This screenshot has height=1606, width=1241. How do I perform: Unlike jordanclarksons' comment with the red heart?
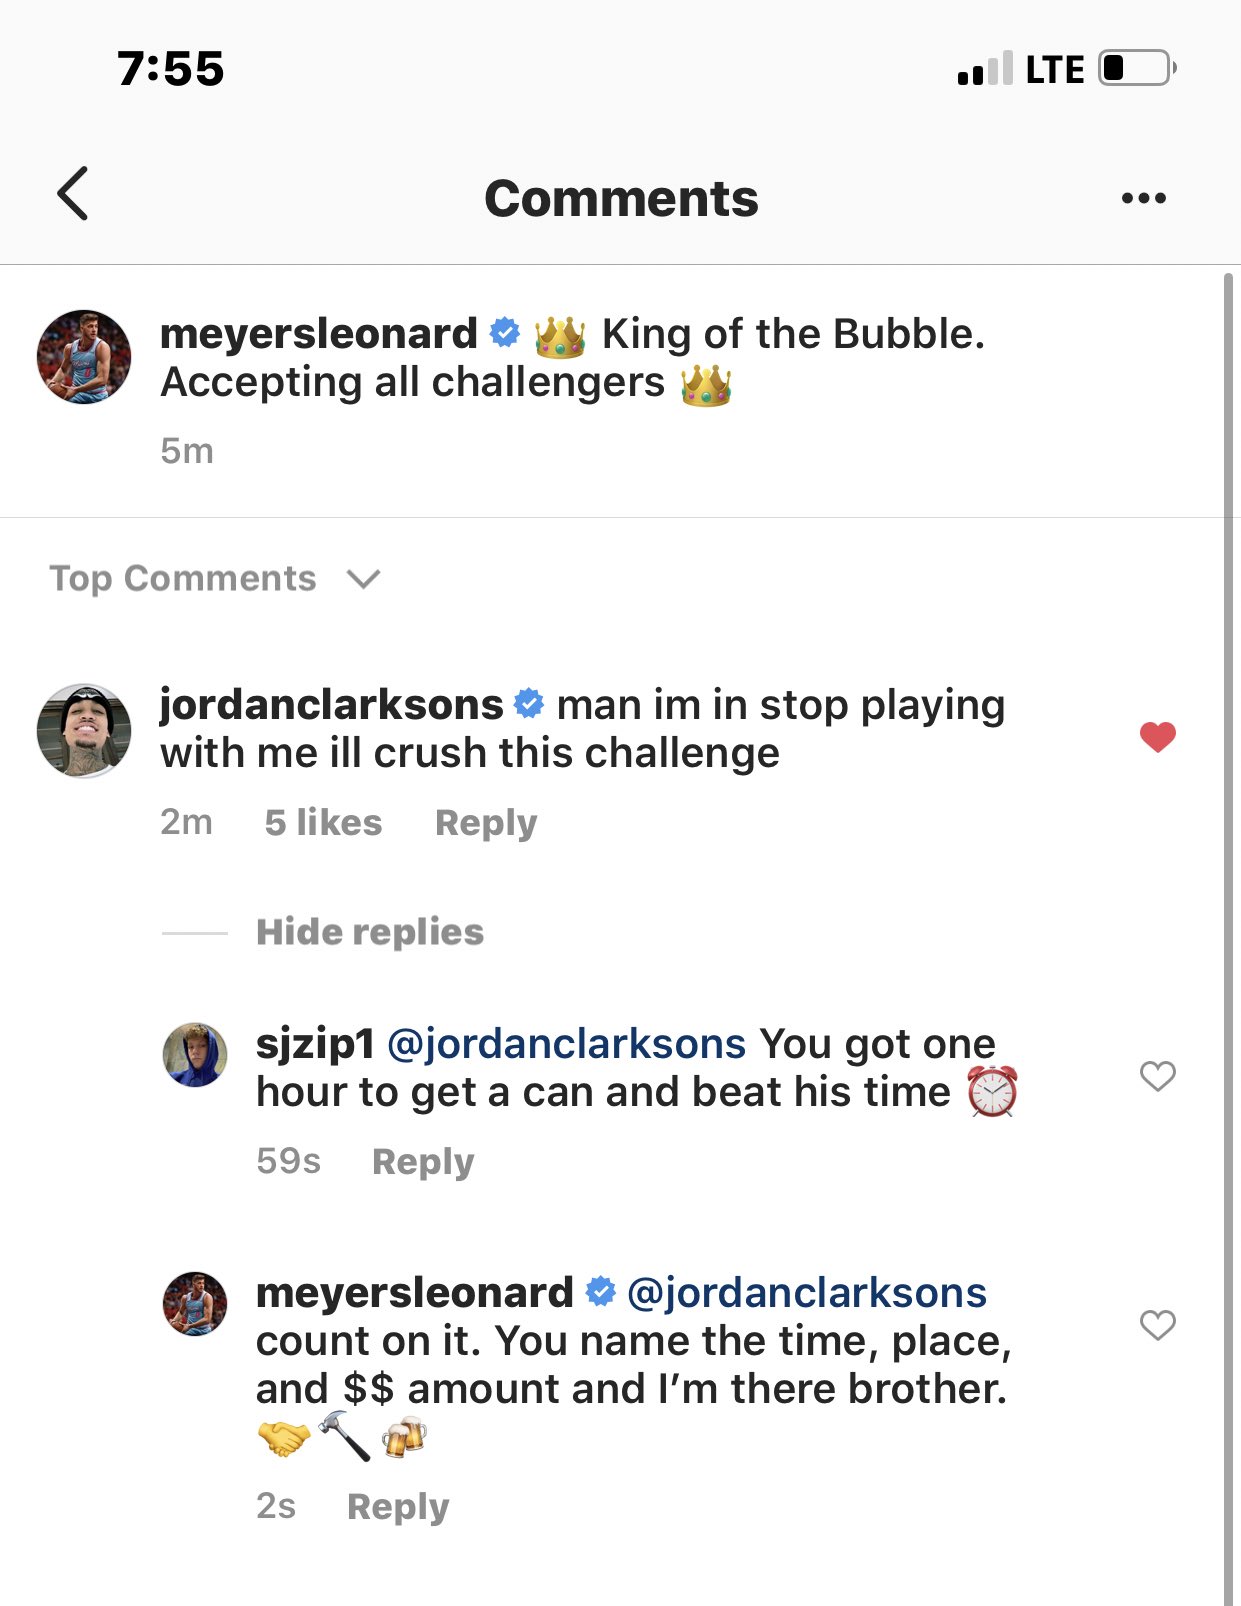pyautogui.click(x=1157, y=737)
